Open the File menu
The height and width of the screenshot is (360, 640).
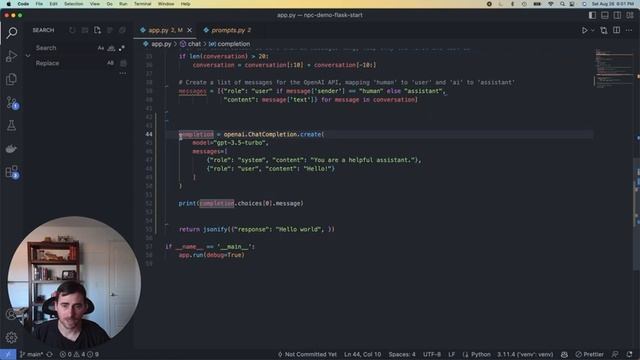point(39,4)
